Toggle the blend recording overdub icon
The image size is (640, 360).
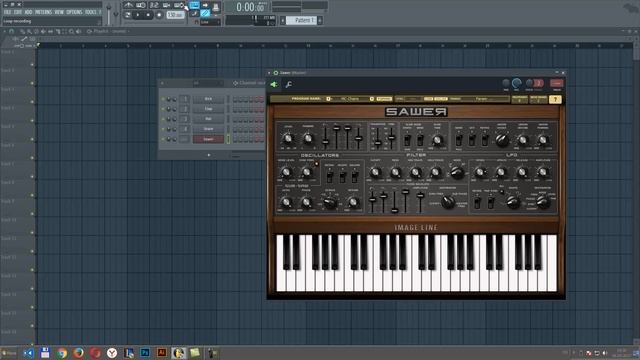pyautogui.click(x=167, y=5)
